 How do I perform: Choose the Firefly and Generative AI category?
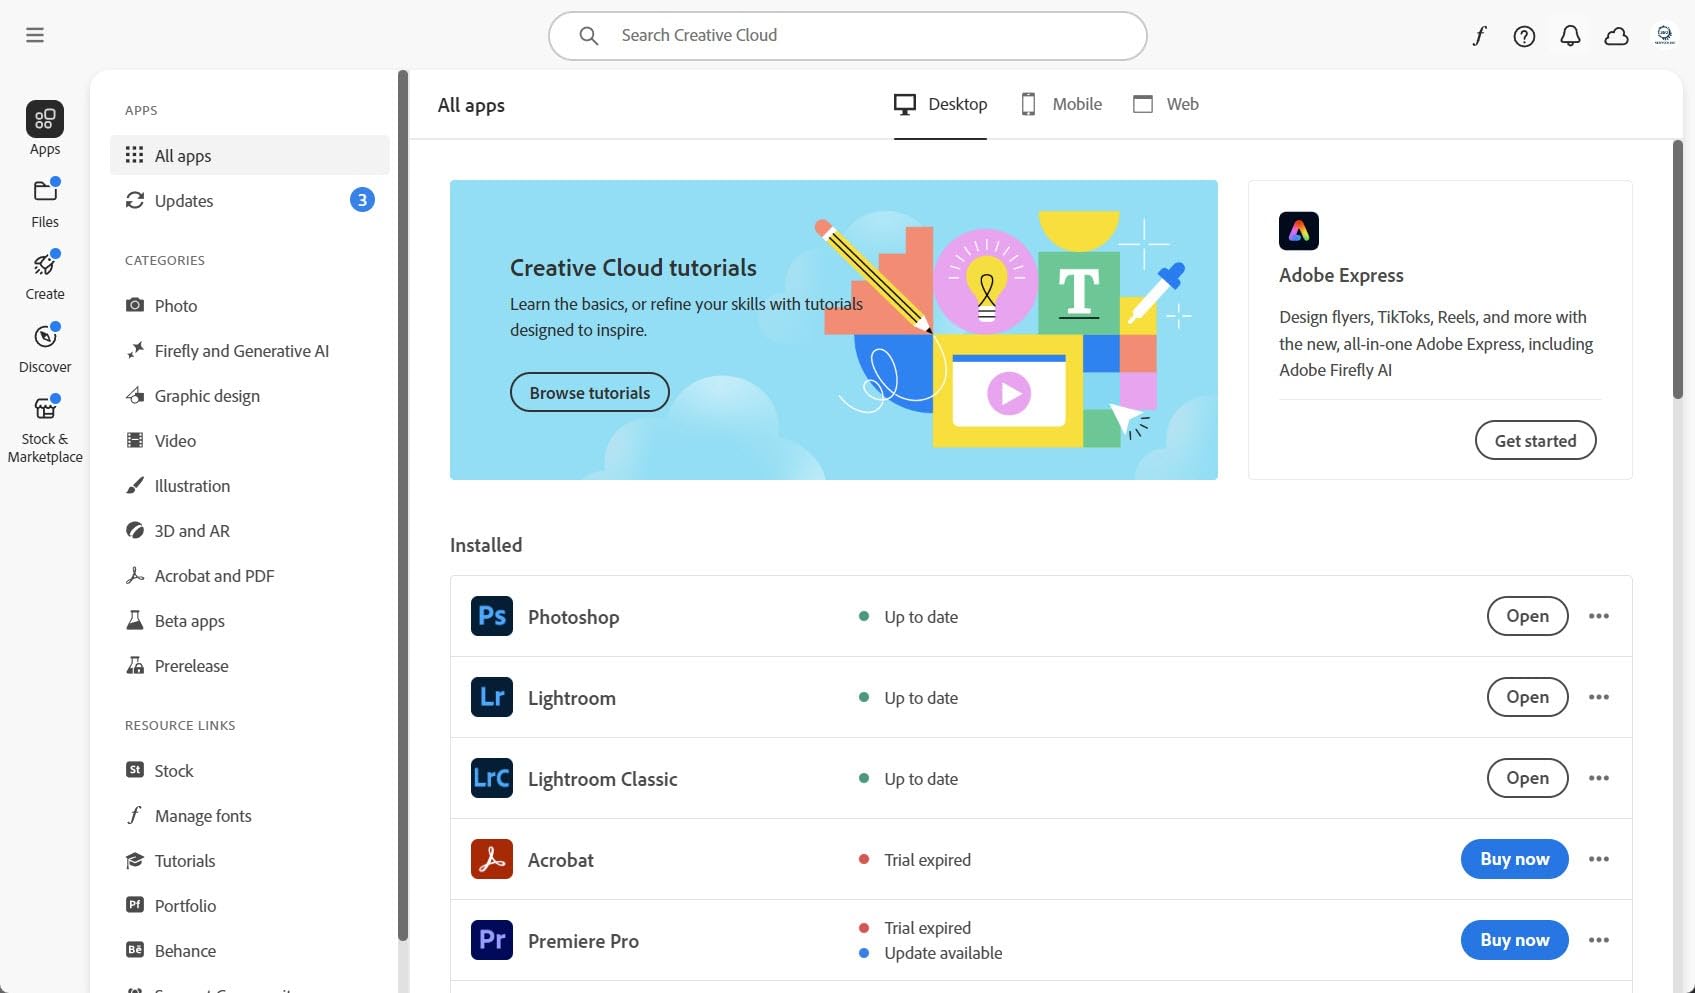point(241,351)
